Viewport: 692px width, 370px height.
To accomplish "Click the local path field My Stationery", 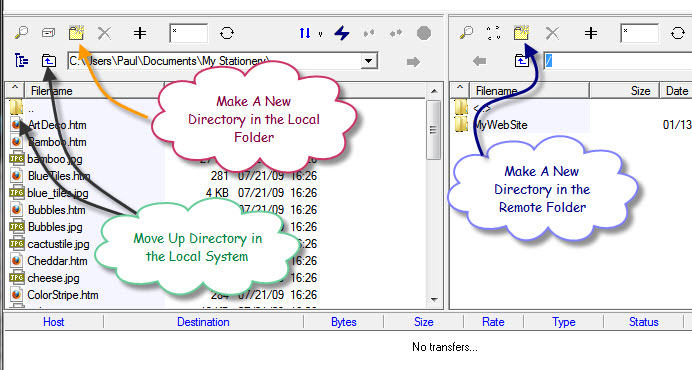I will [215, 60].
